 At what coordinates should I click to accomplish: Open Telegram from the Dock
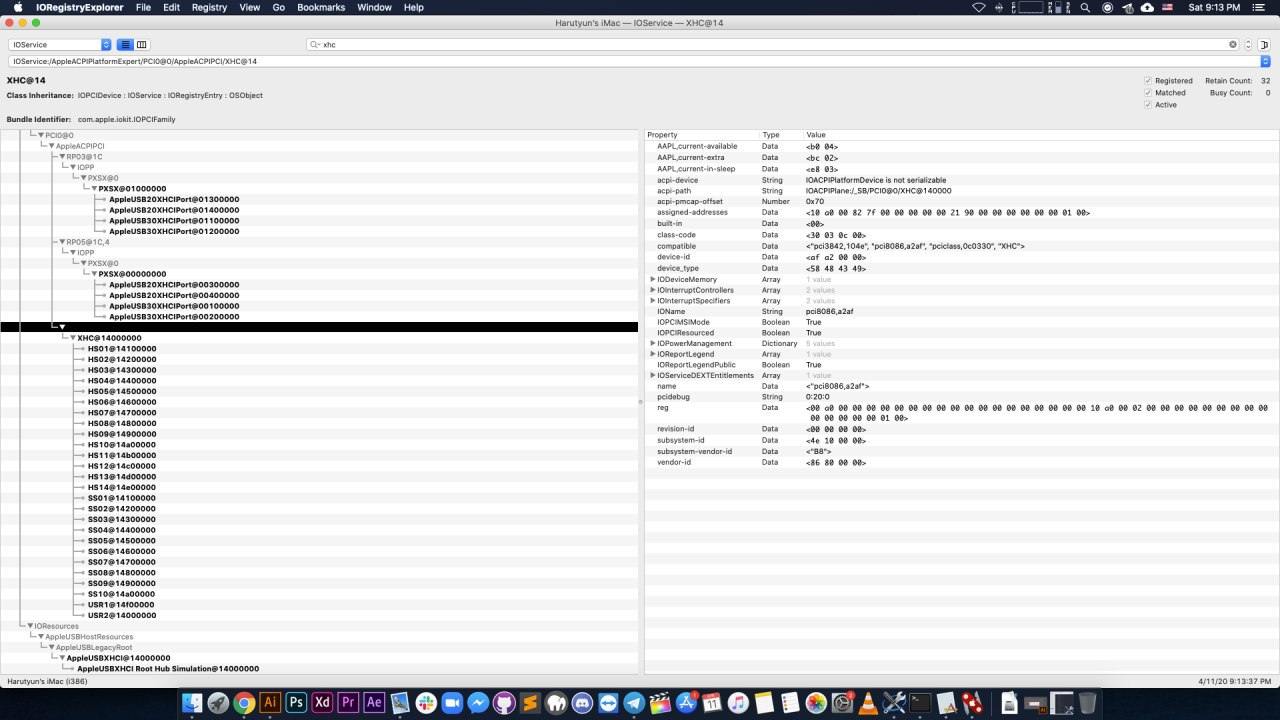(x=634, y=703)
